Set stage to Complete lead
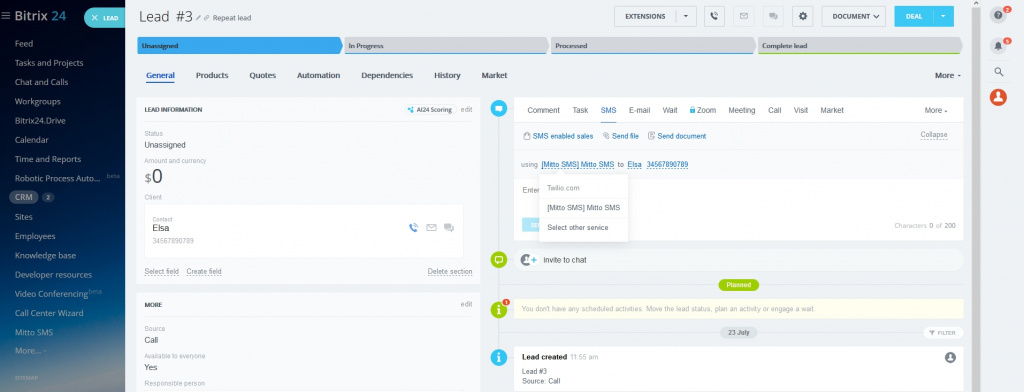This screenshot has width=1024, height=392. coord(859,46)
